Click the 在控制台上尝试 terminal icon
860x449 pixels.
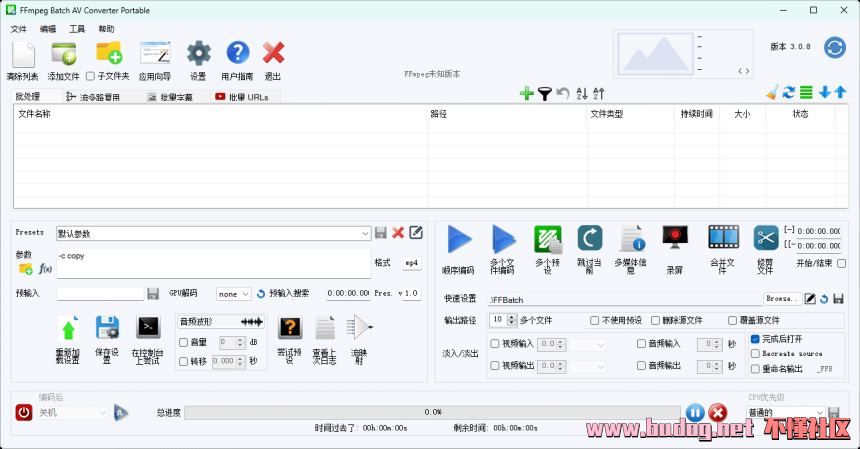[148, 326]
